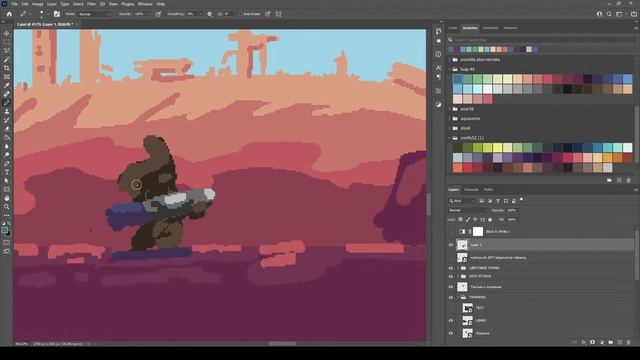This screenshot has width=640, height=360.
Task: Open symmetry paint options icon
Action: tap(279, 14)
